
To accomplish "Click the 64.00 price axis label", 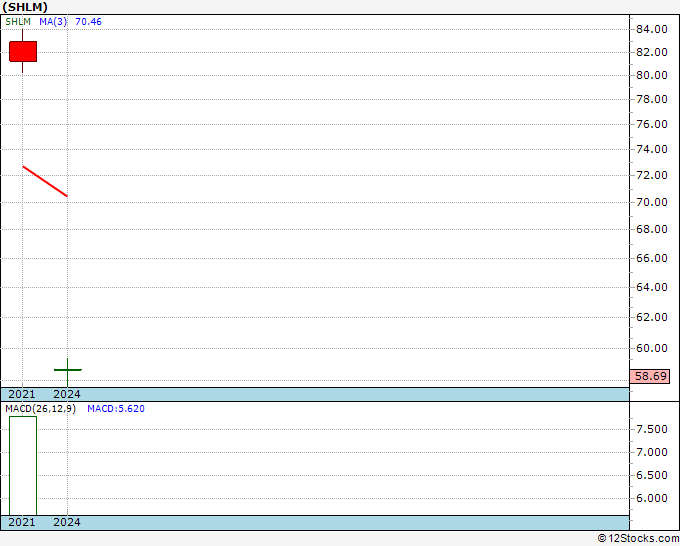I will pos(651,288).
